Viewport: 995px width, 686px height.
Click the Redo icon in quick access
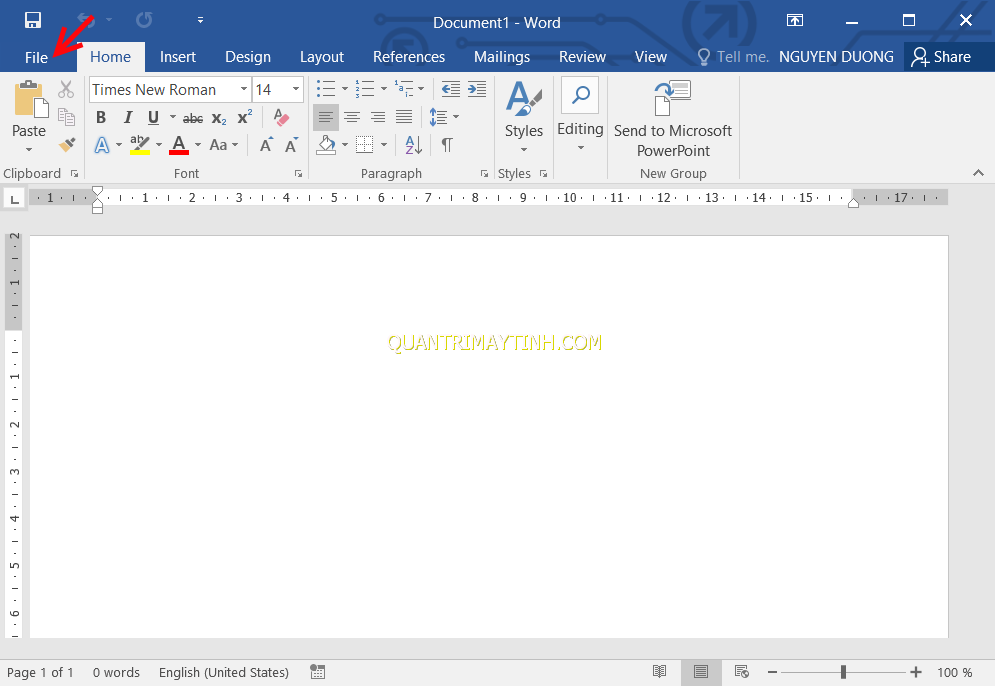(144, 20)
